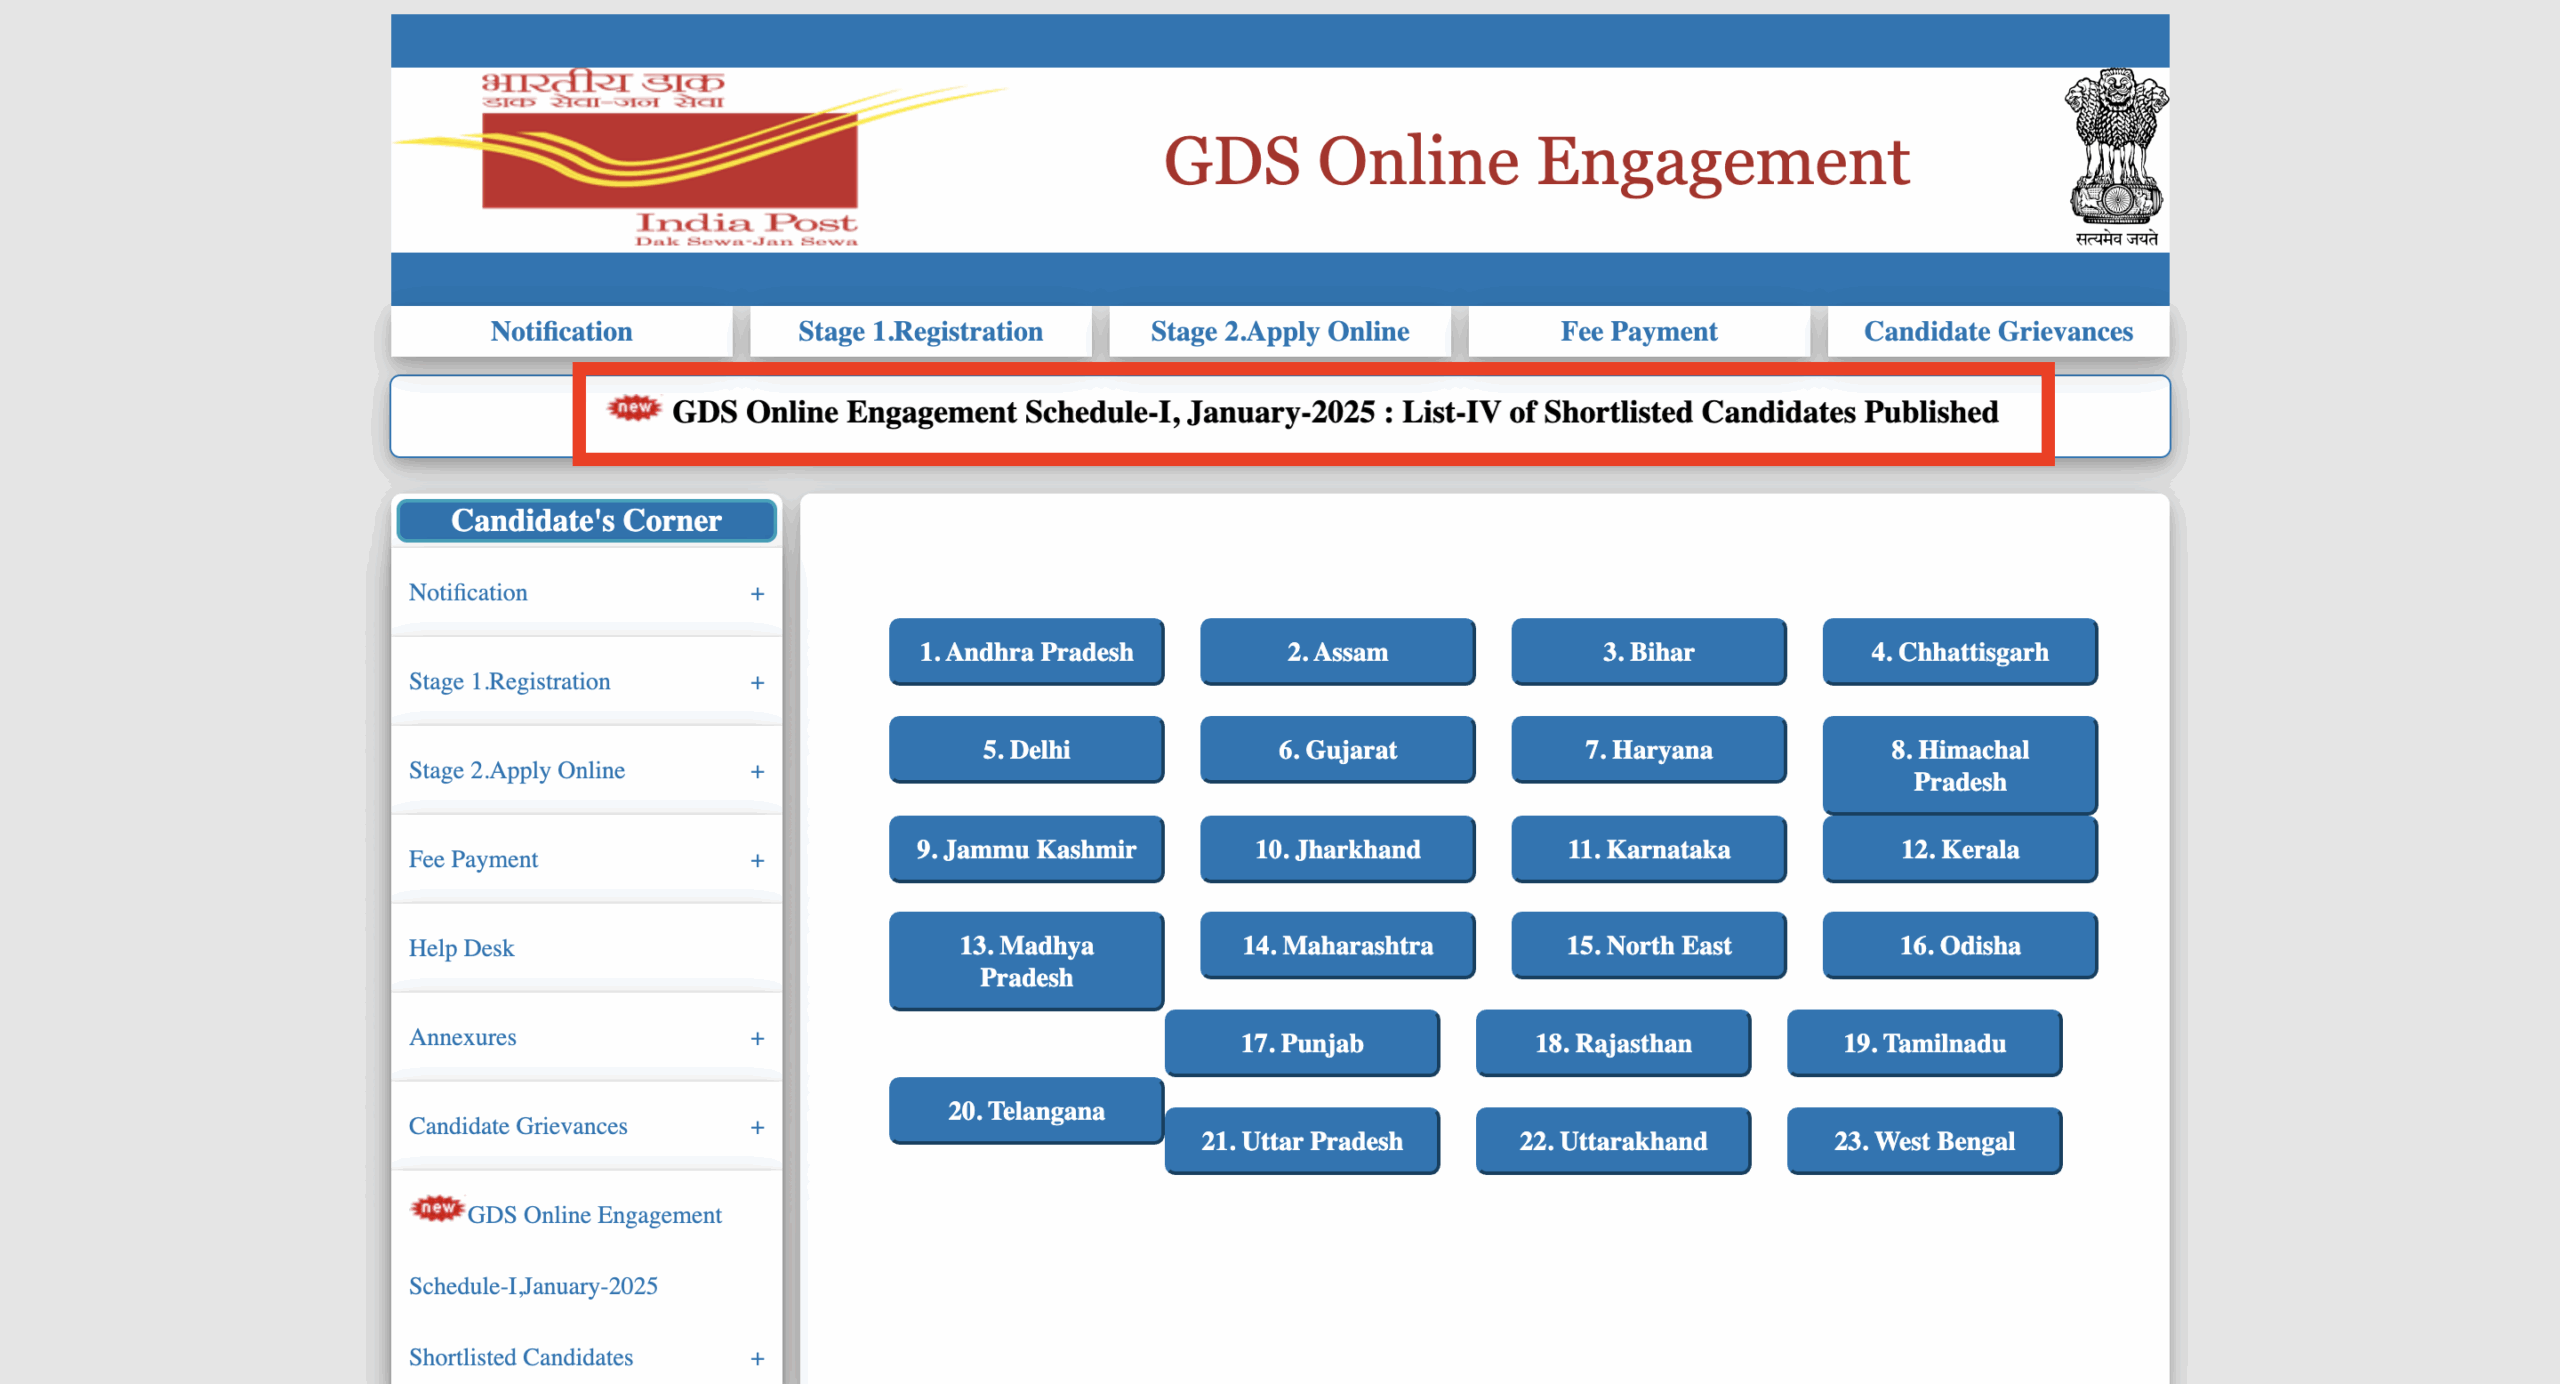
Task: Click the India Post logo
Action: (x=670, y=160)
